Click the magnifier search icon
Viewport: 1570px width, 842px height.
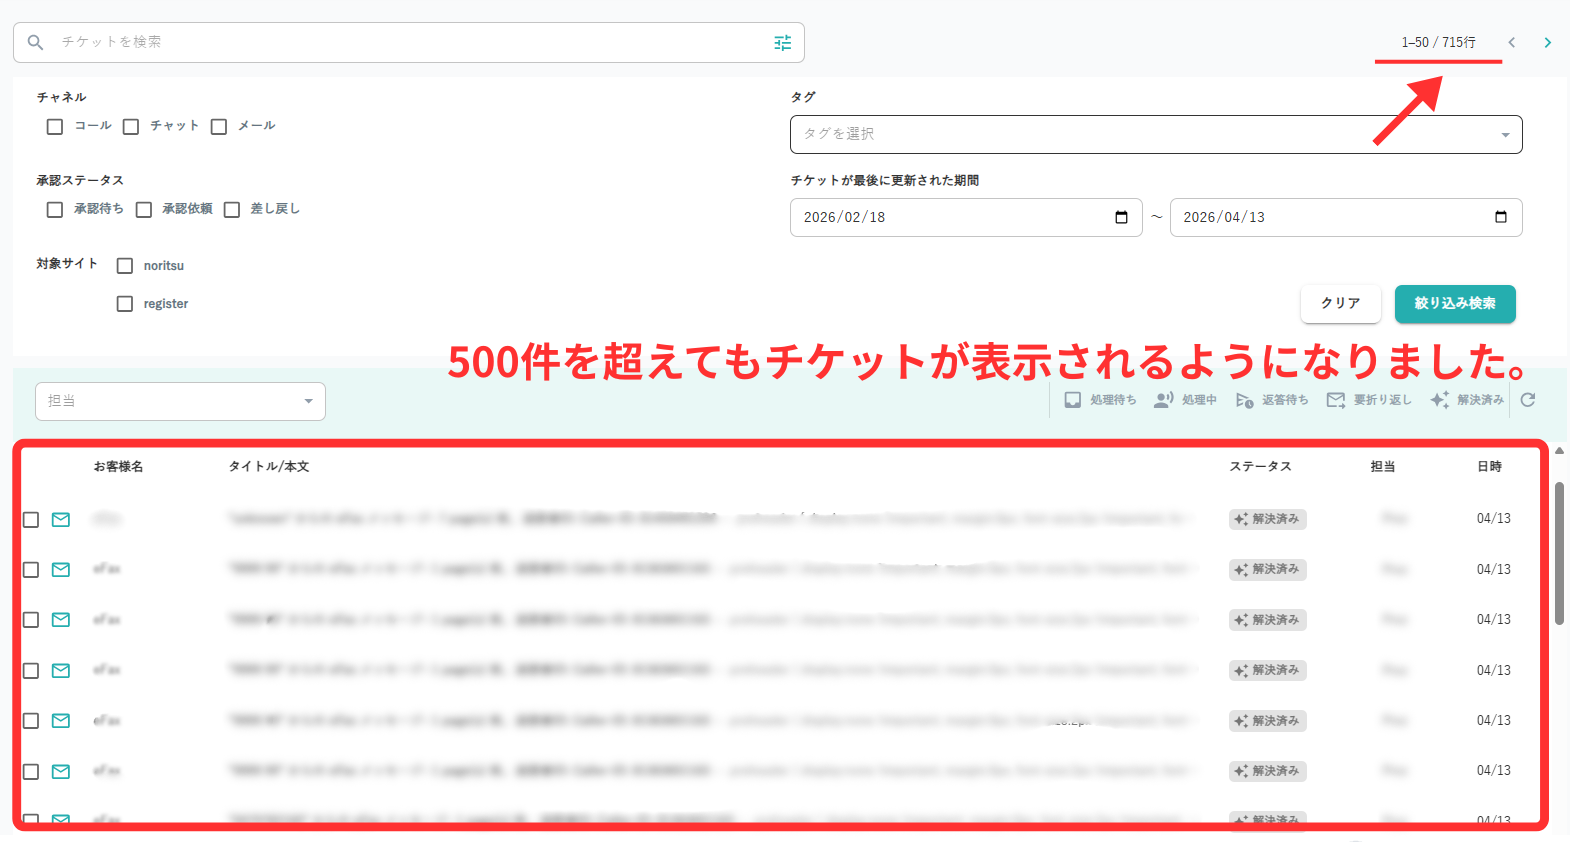click(x=35, y=42)
